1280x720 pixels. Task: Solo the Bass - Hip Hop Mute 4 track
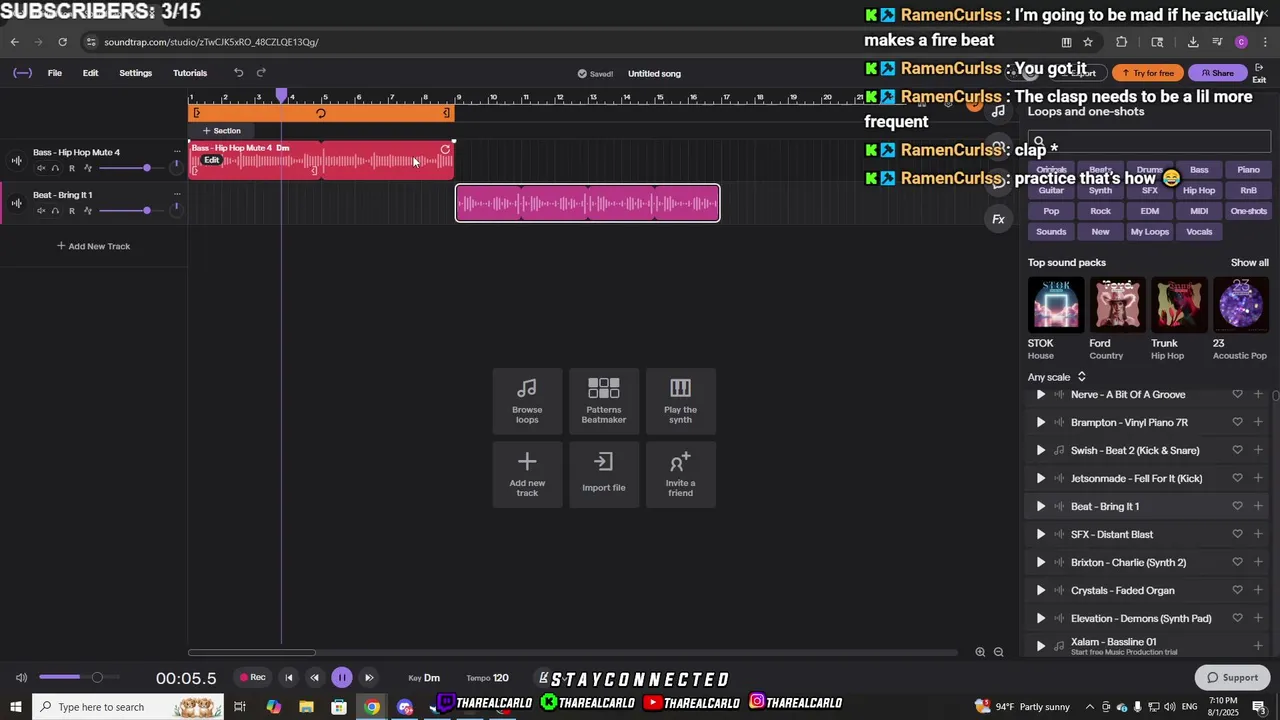(x=55, y=168)
